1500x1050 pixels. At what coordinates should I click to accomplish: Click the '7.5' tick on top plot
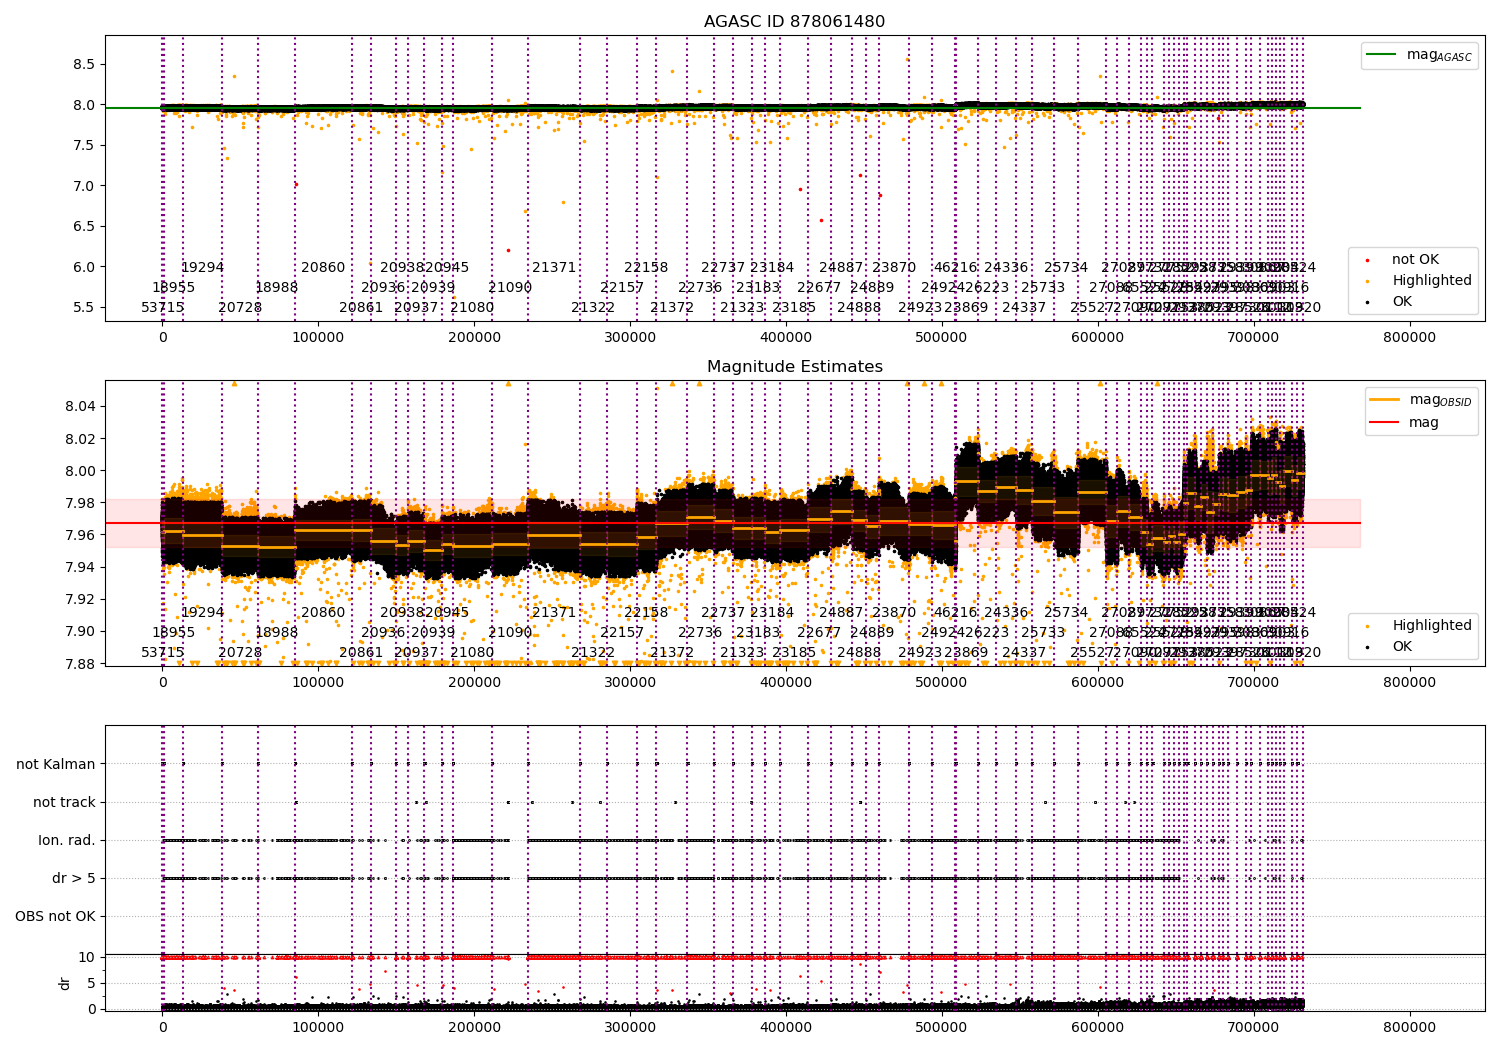coord(84,145)
